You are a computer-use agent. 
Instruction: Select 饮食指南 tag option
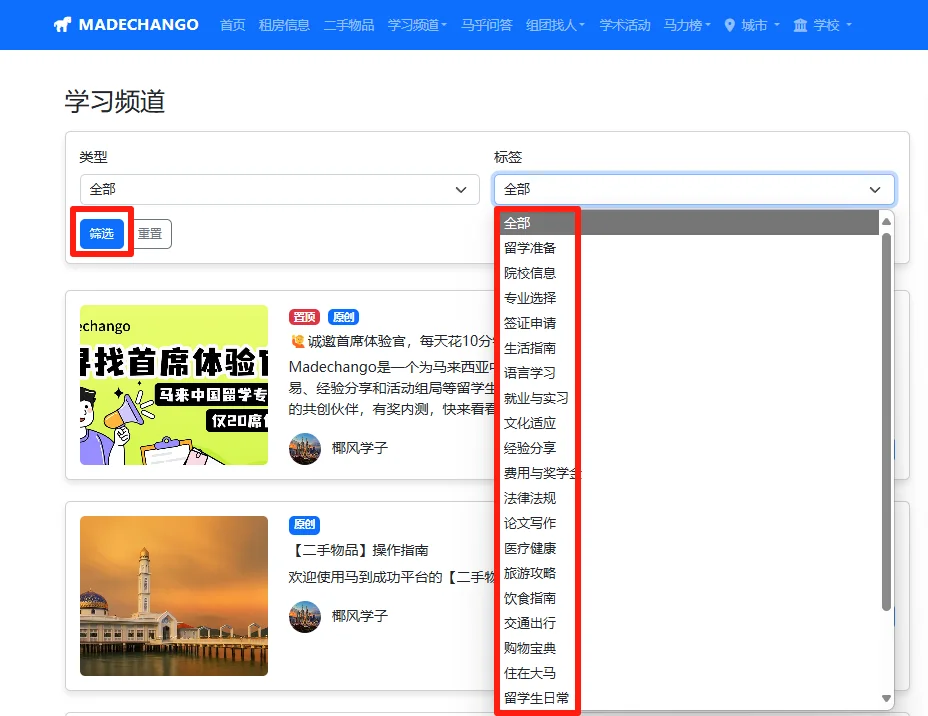689,598
